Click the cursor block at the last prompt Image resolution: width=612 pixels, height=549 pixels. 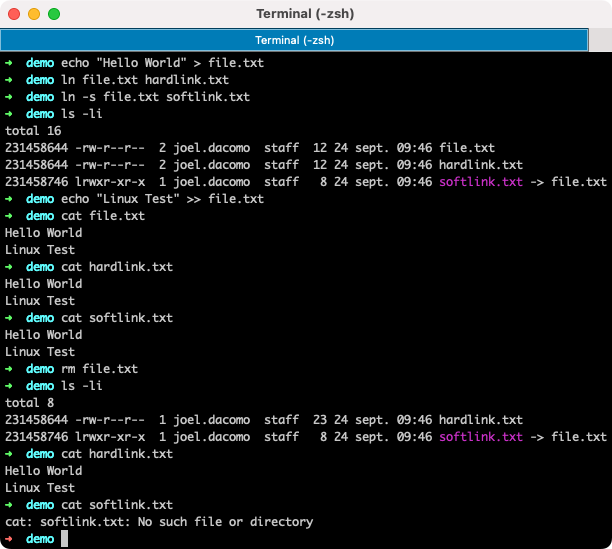coord(65,539)
